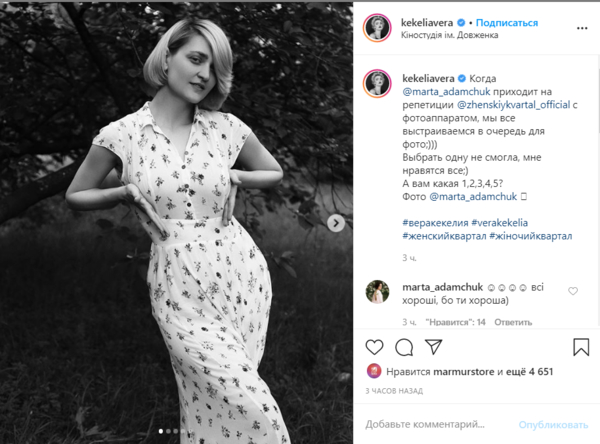Screen dimensions: 600x444
Task: Open marta_adamchuk commenter avatar
Action: click(x=377, y=292)
